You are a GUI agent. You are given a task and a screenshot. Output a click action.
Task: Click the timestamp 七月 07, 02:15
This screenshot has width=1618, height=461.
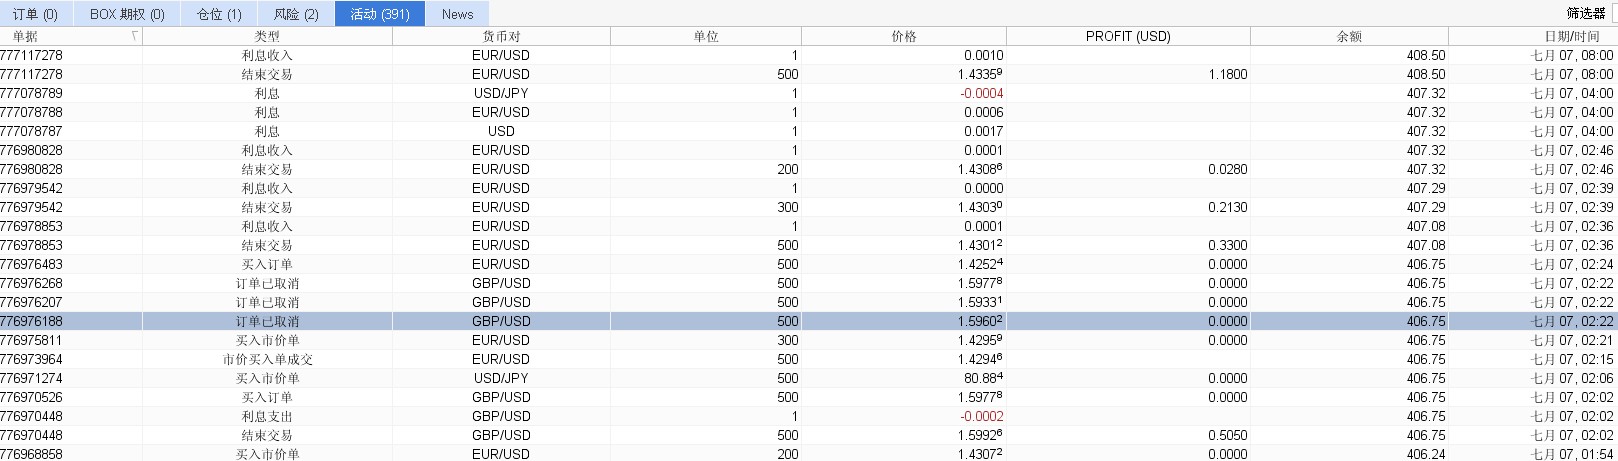point(1572,359)
